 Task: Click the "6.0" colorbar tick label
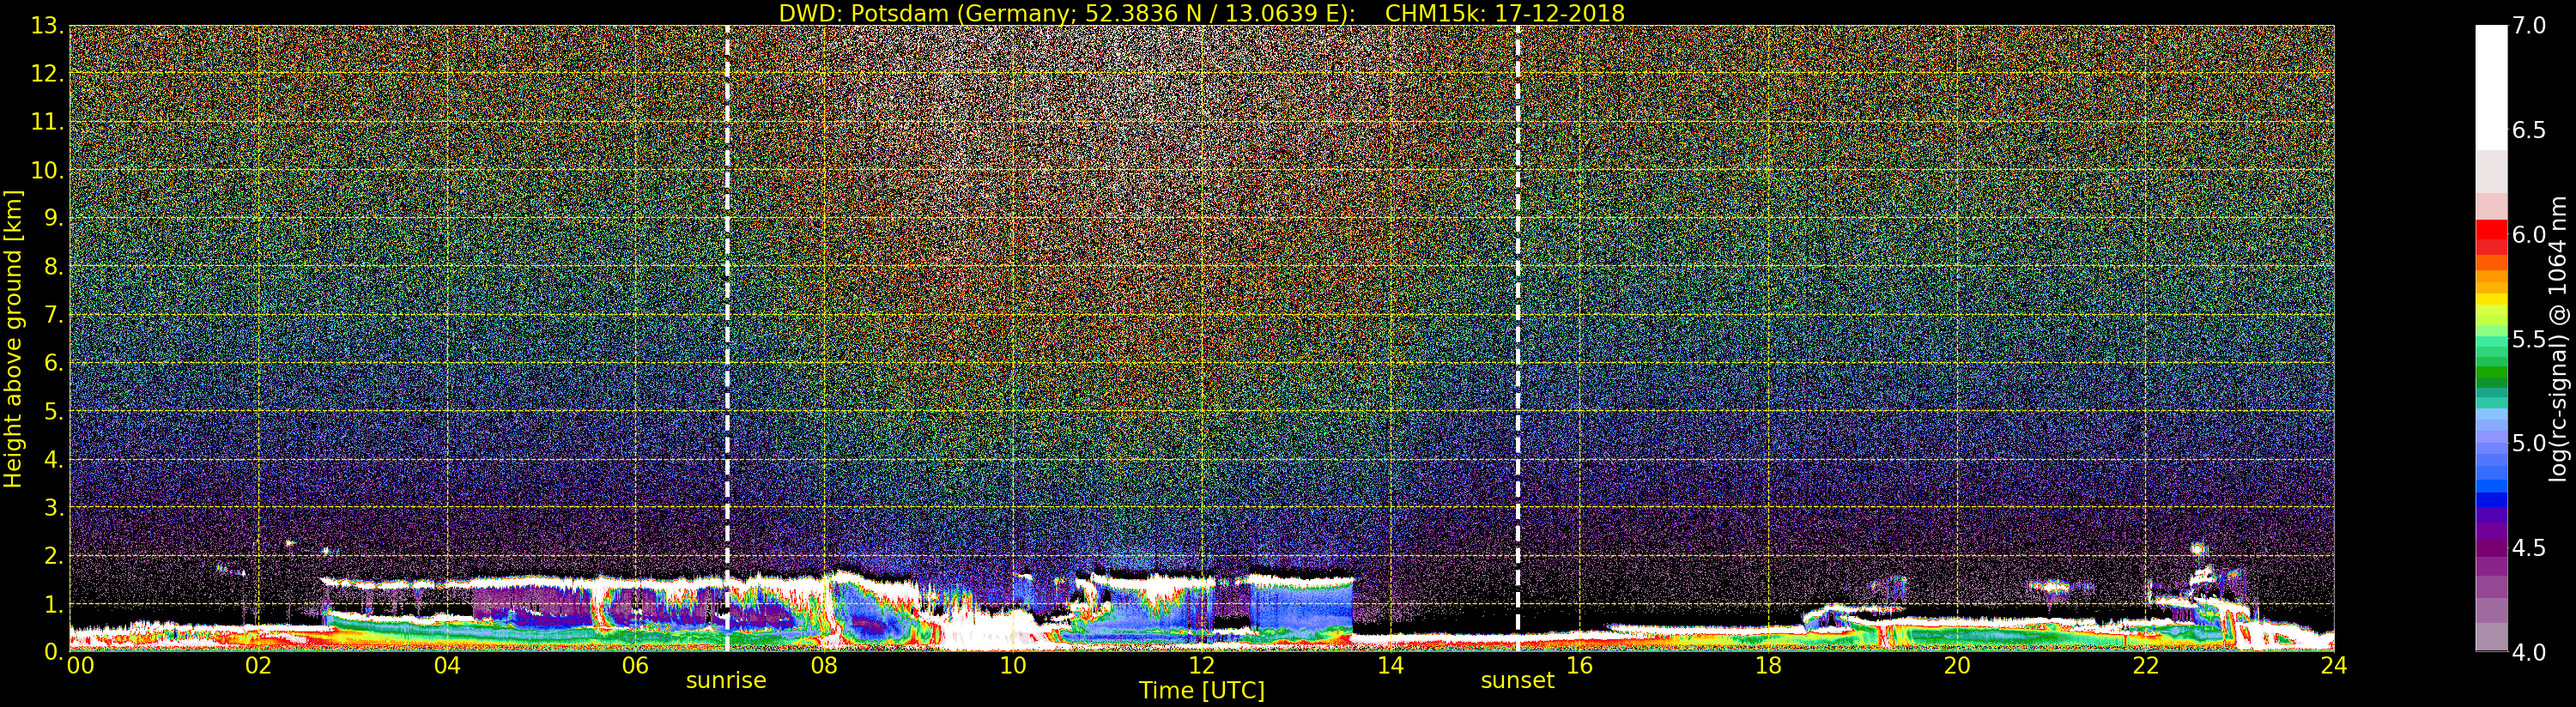click(2529, 234)
